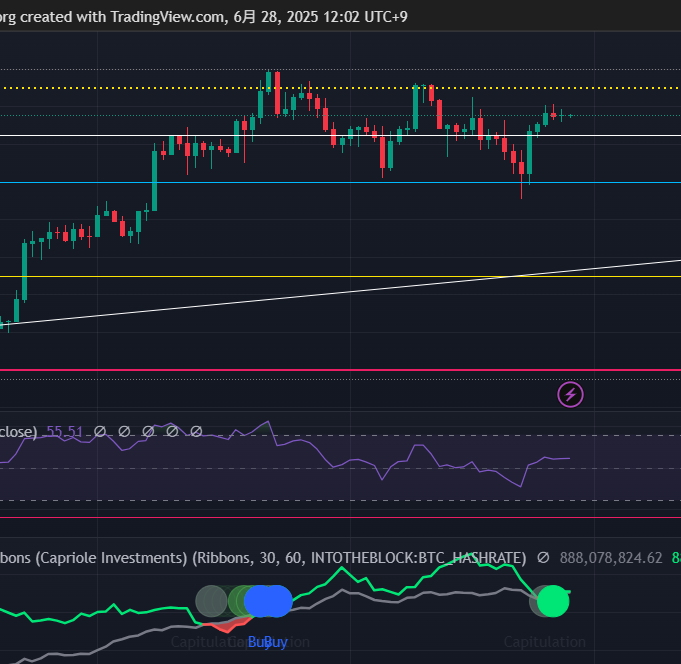681x664 pixels.
Task: Click the "INTOTHEBLOCK:BTC_HASHRATE" parameter text
Action: click(416, 558)
